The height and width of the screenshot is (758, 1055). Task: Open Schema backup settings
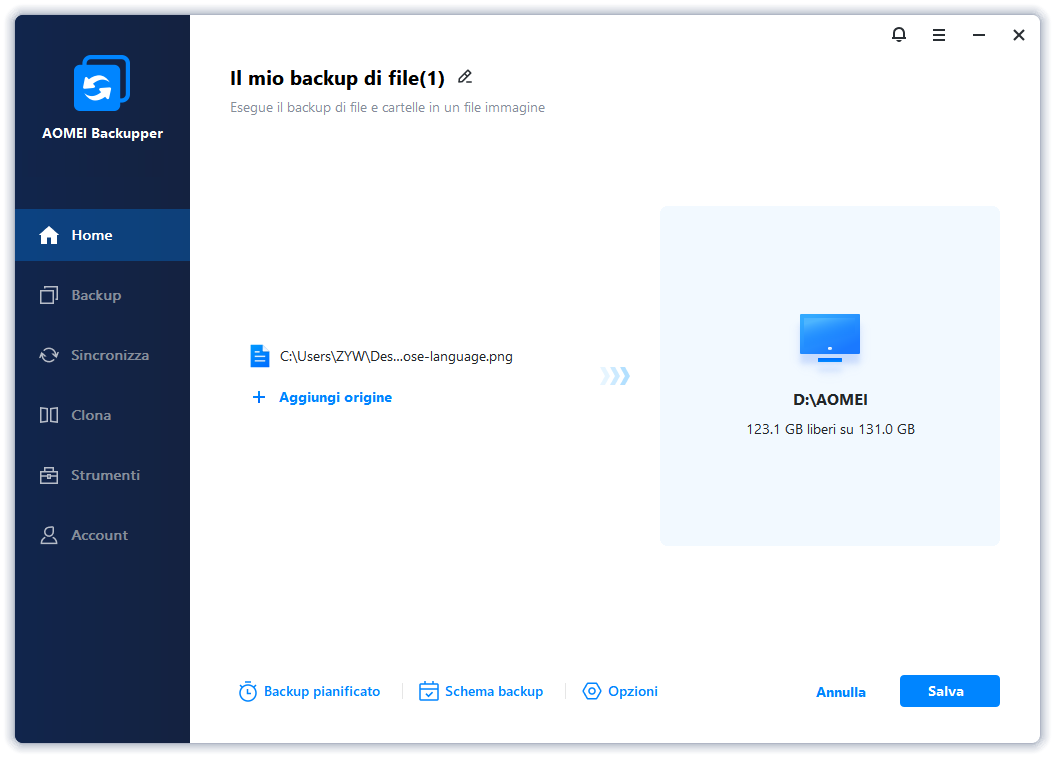tap(481, 691)
